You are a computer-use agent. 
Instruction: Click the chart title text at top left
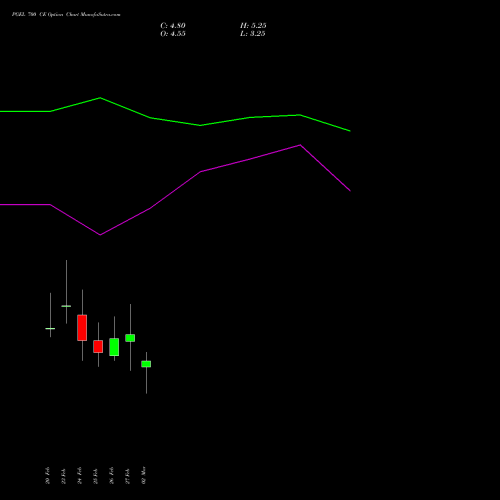66,15
